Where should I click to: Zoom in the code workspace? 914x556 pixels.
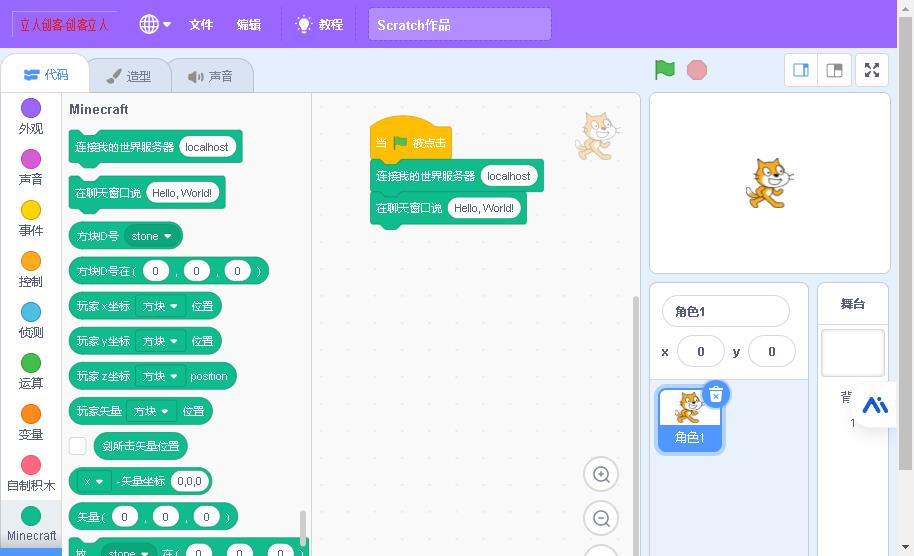[x=601, y=474]
